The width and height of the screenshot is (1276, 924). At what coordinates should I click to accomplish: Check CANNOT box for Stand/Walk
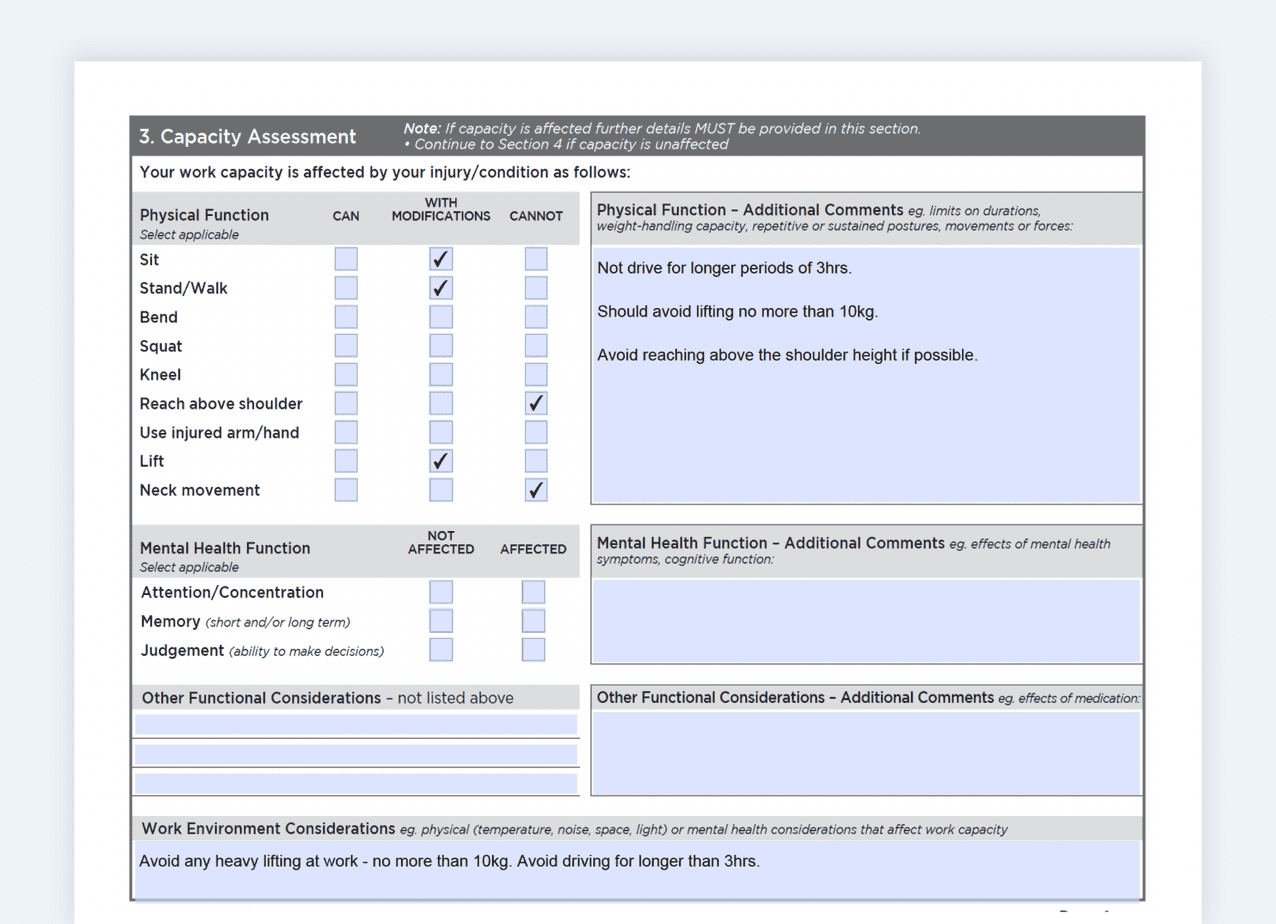tap(535, 287)
